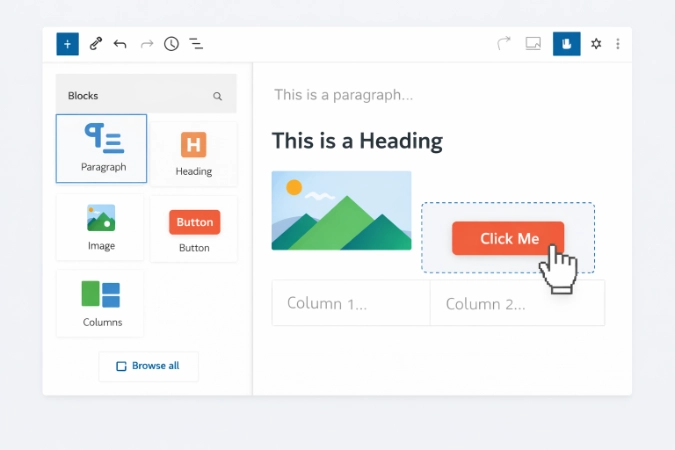Open the settings gear icon
Viewport: 675px width, 450px height.
[x=596, y=43]
